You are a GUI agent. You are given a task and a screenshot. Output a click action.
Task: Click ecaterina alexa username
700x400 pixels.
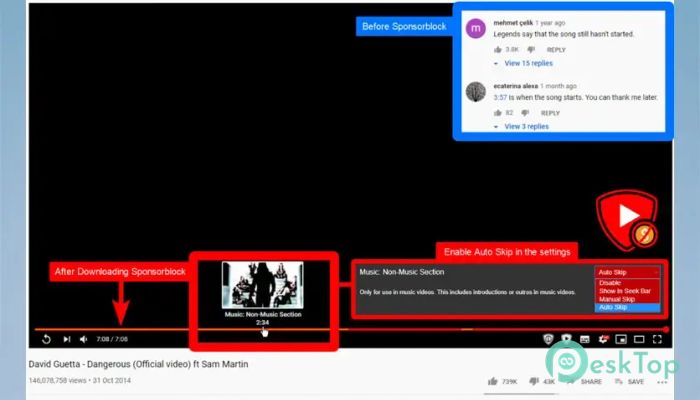(516, 86)
